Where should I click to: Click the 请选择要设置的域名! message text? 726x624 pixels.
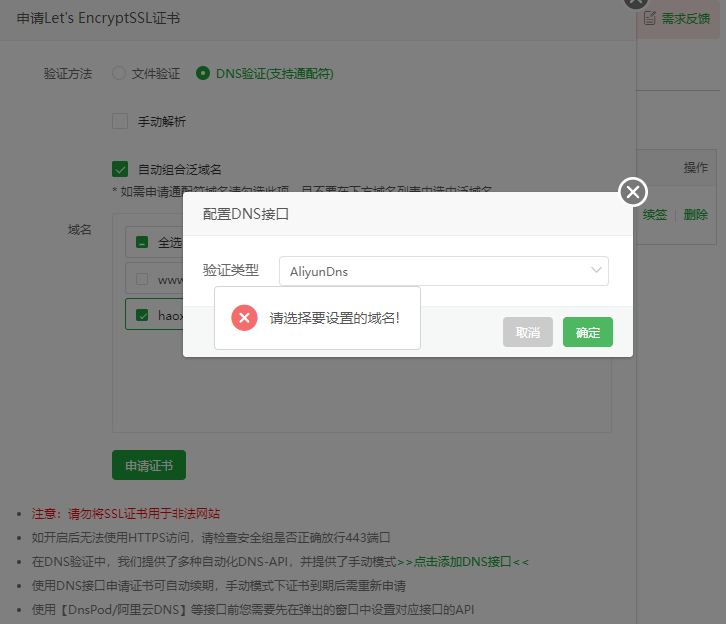coord(334,318)
